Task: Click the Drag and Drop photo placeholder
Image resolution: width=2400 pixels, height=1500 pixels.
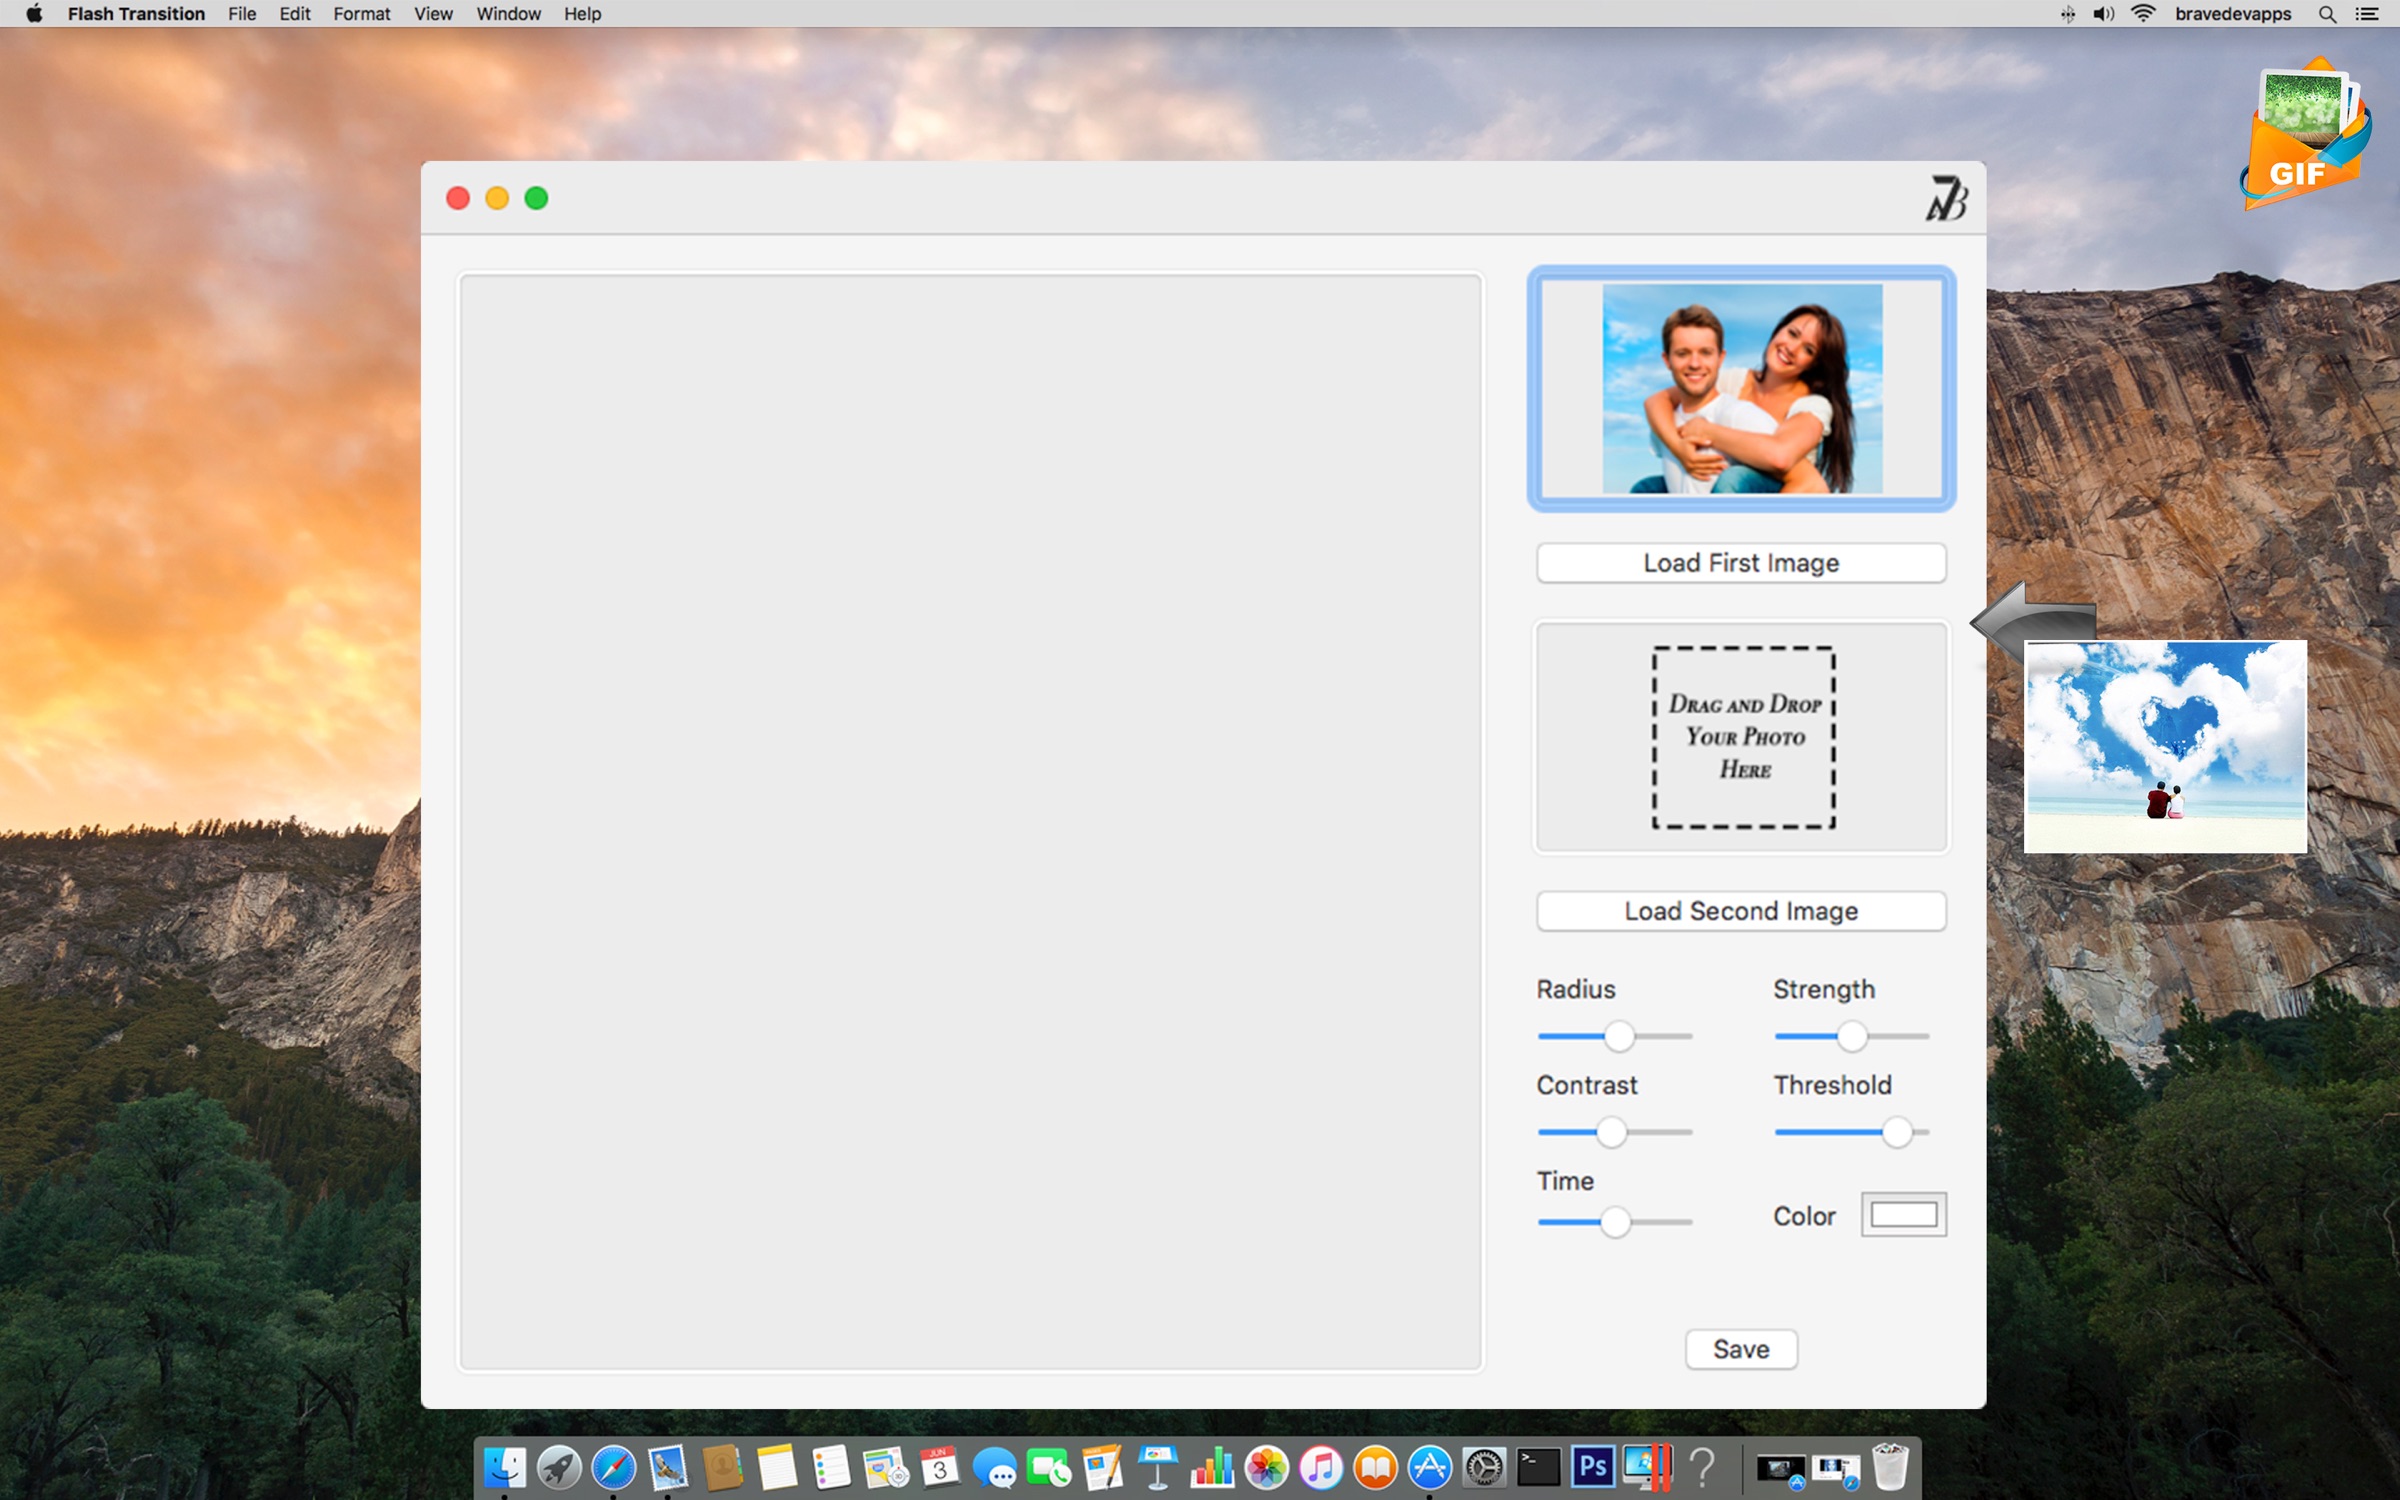Action: pos(1743,738)
